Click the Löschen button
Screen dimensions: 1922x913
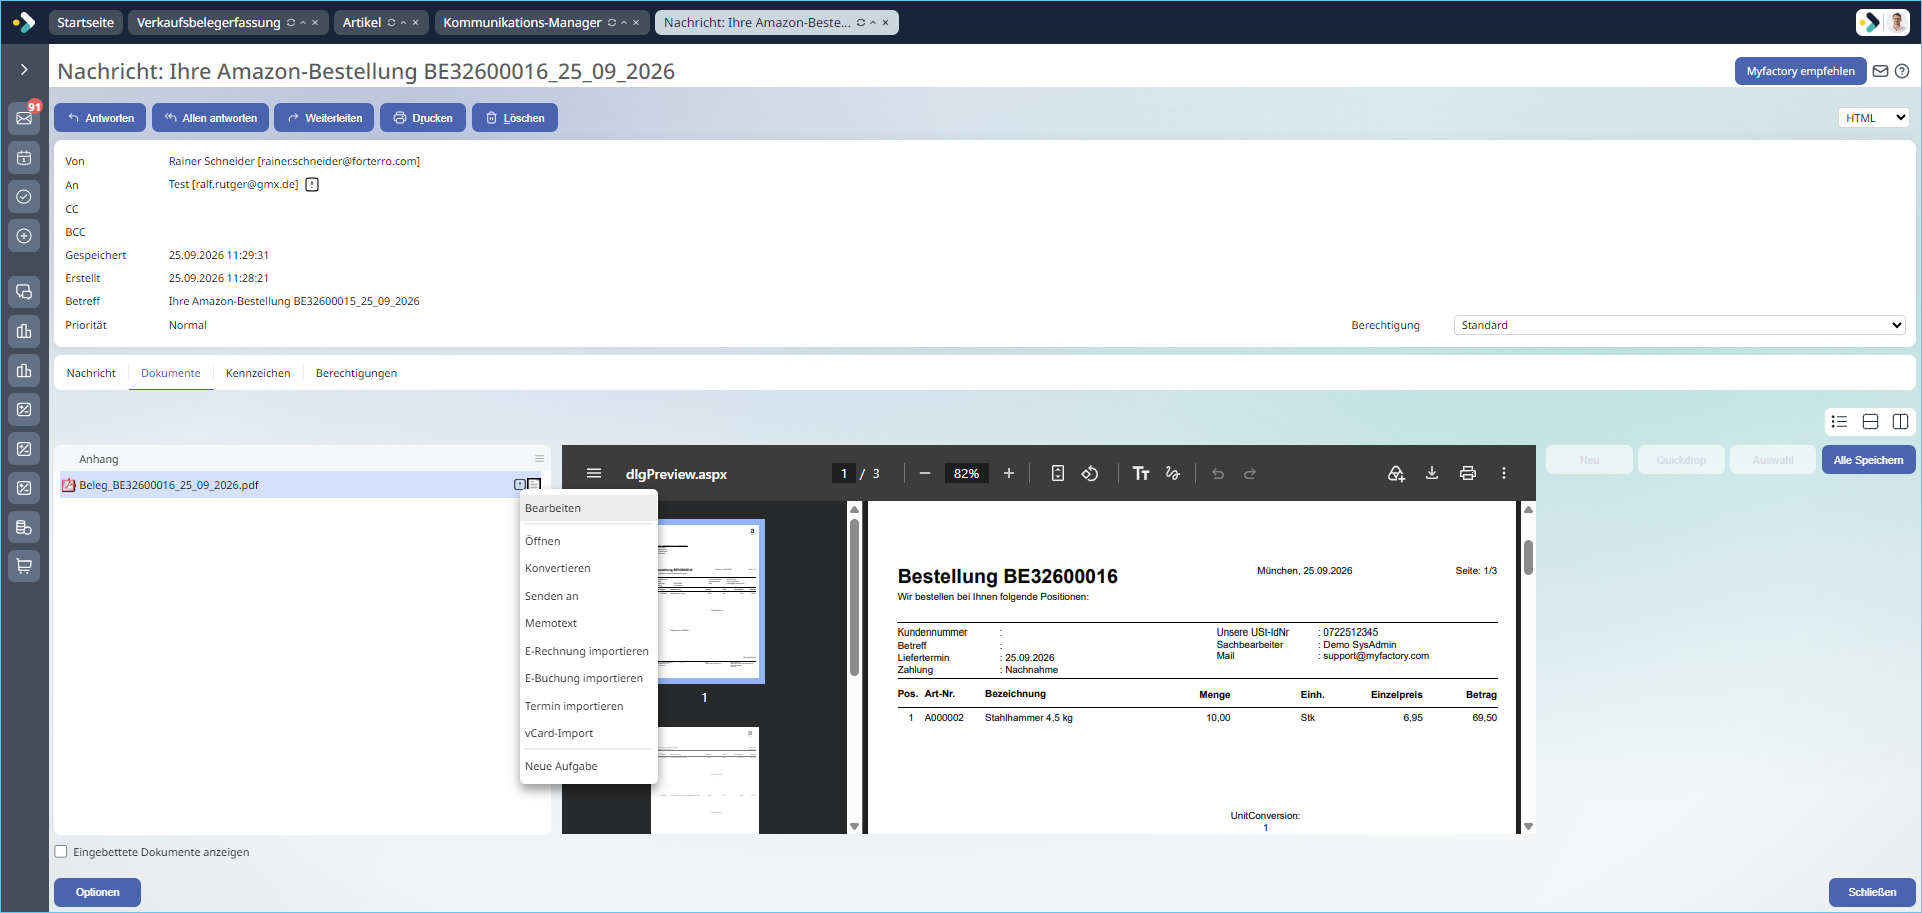(515, 118)
